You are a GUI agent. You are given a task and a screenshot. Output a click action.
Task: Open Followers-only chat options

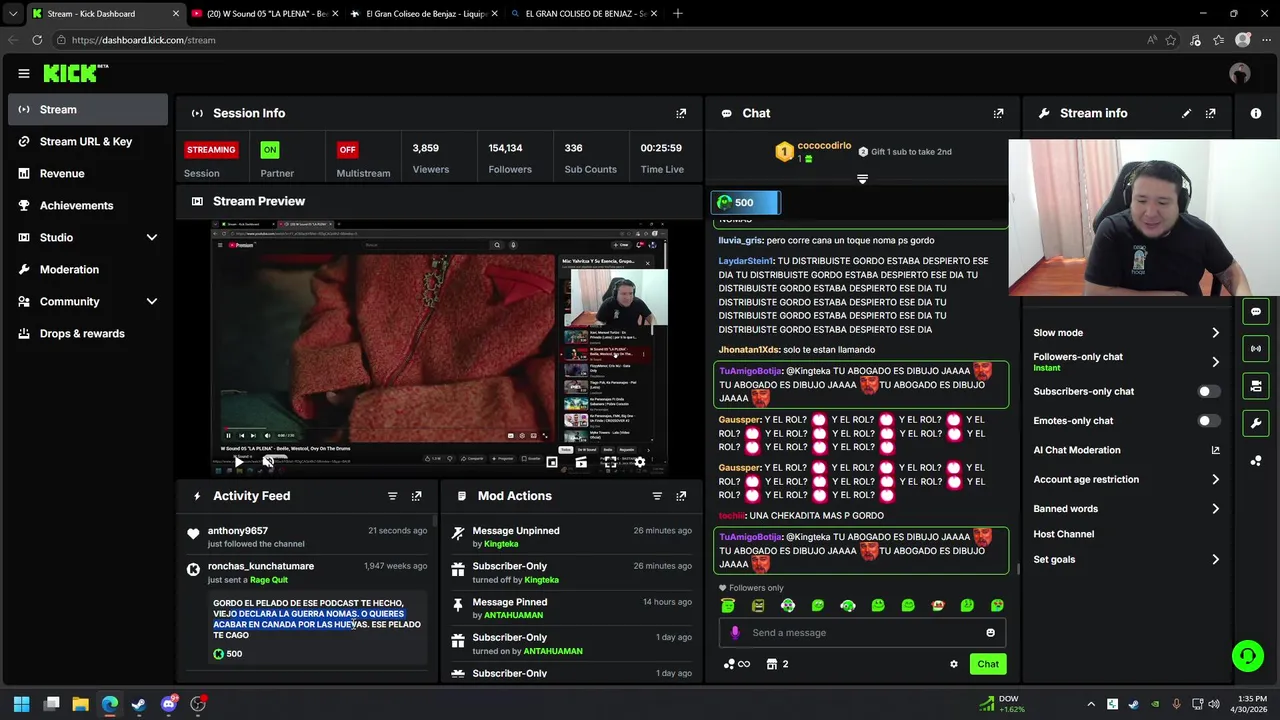(1126, 361)
